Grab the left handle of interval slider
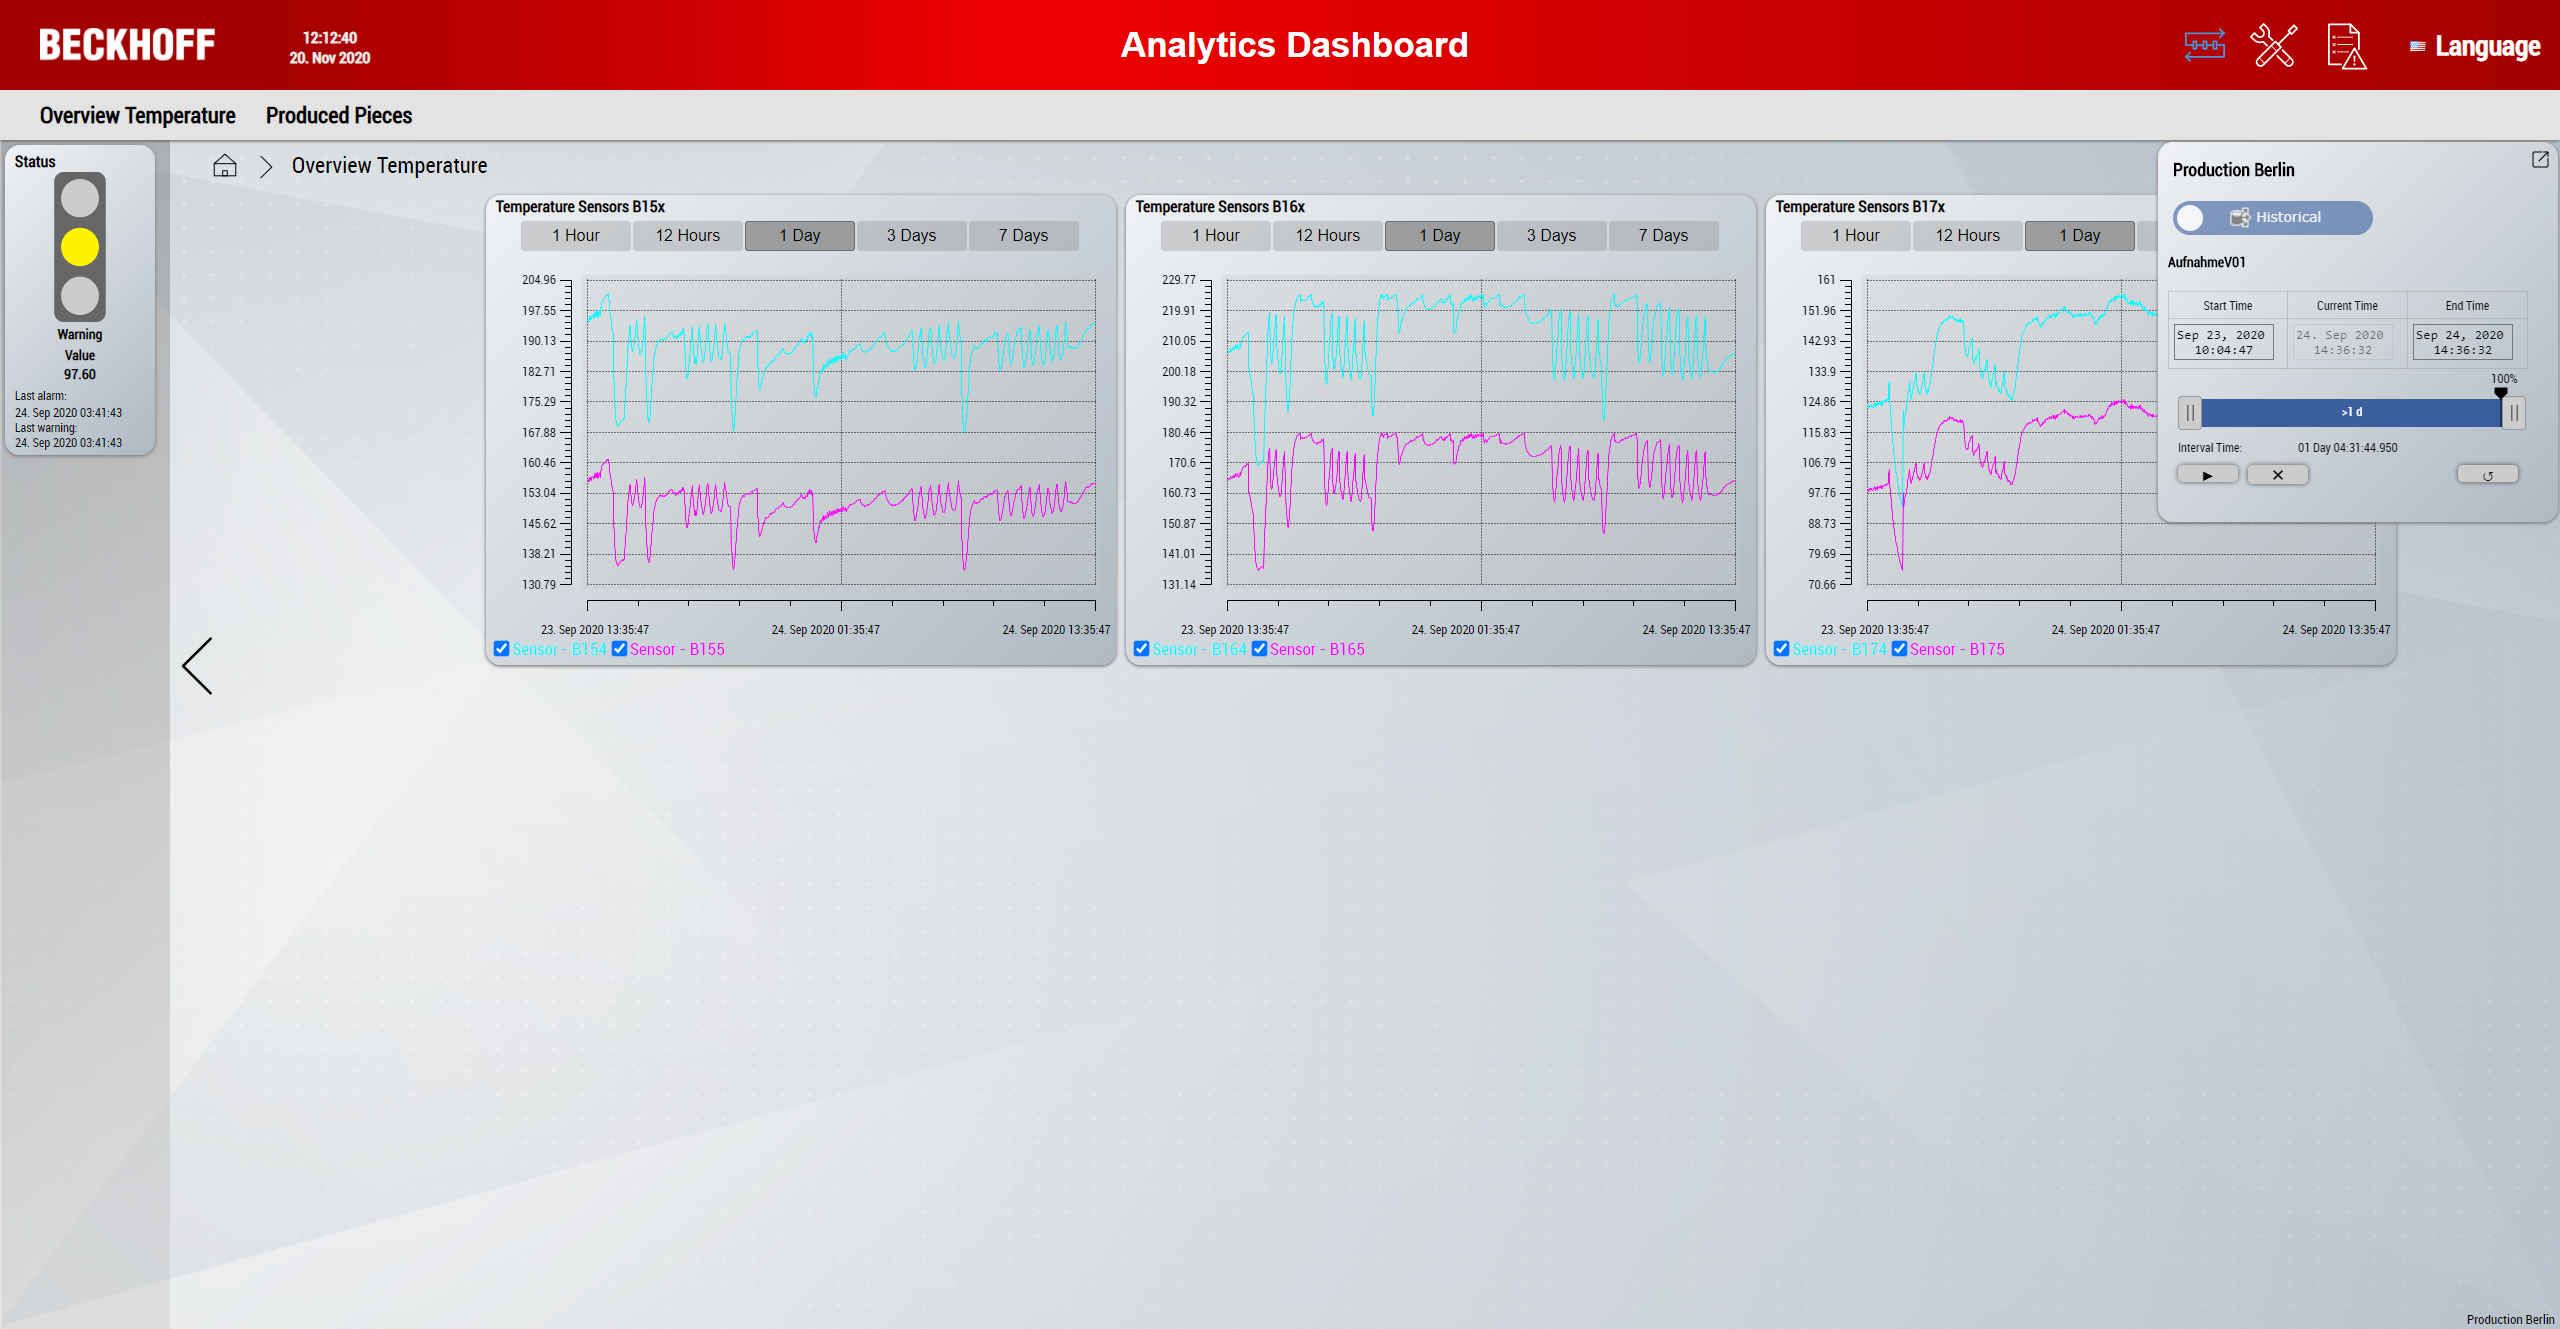The width and height of the screenshot is (2560, 1329). (x=2190, y=412)
